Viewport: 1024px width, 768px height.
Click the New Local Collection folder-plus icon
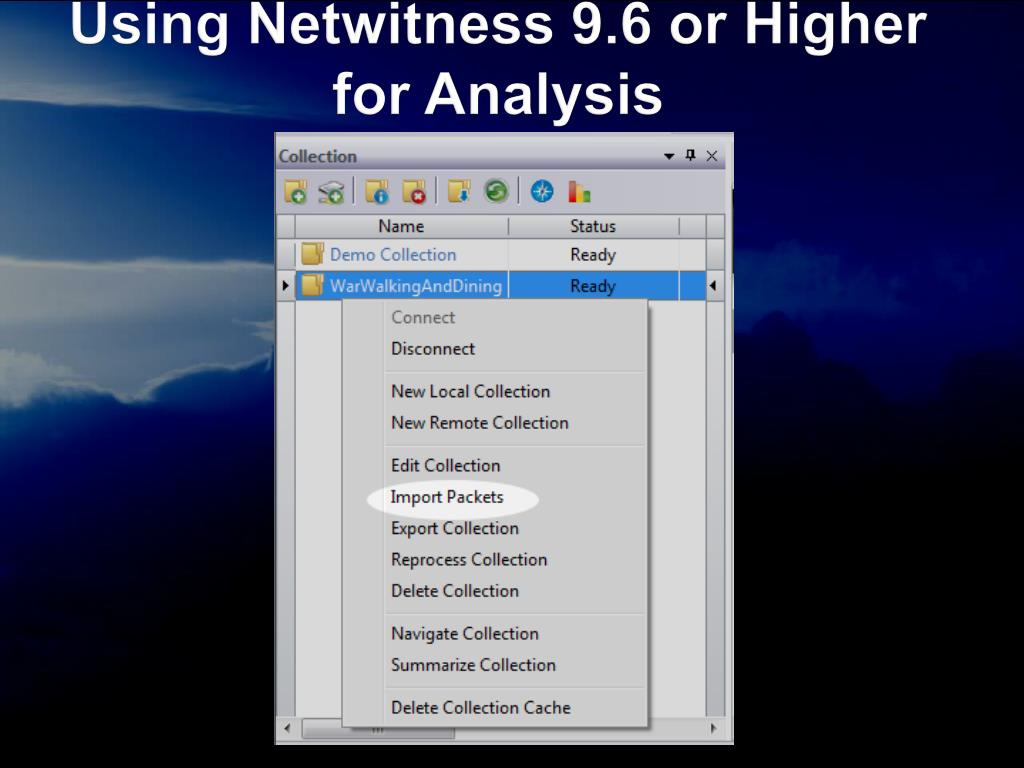(x=296, y=192)
